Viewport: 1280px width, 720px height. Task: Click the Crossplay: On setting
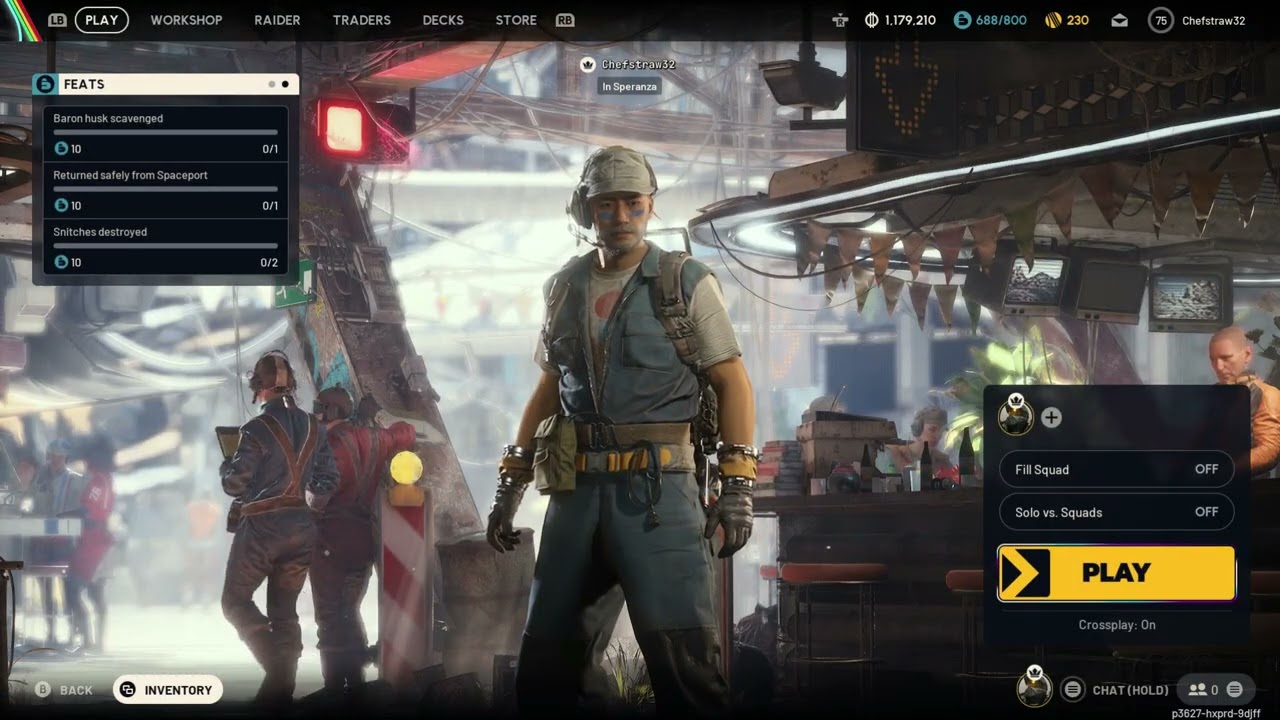1117,625
